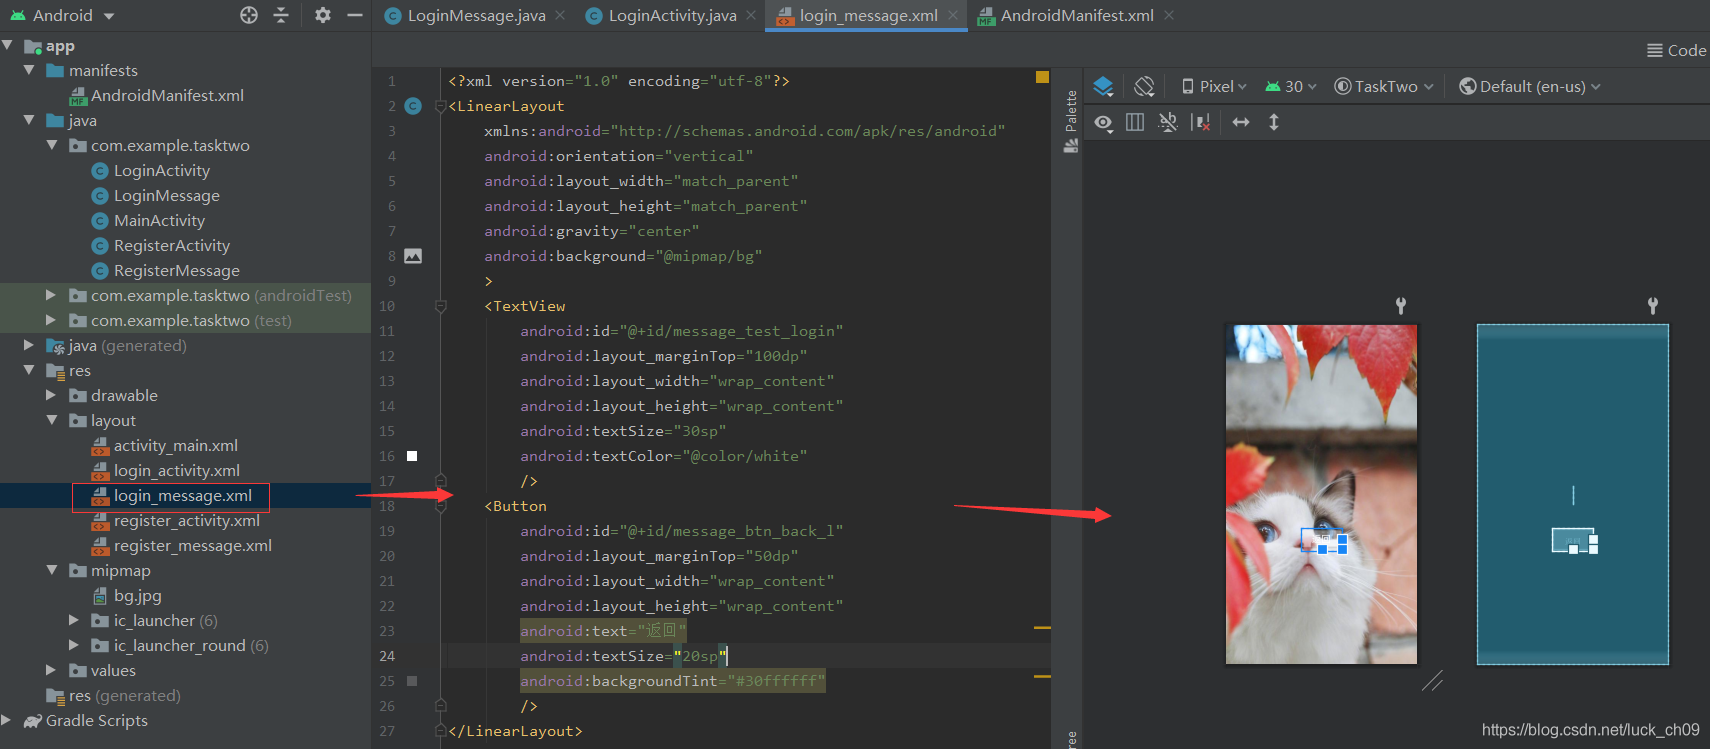1710x749 pixels.
Task: Expand ic_launcher (6) group
Action: 73,620
